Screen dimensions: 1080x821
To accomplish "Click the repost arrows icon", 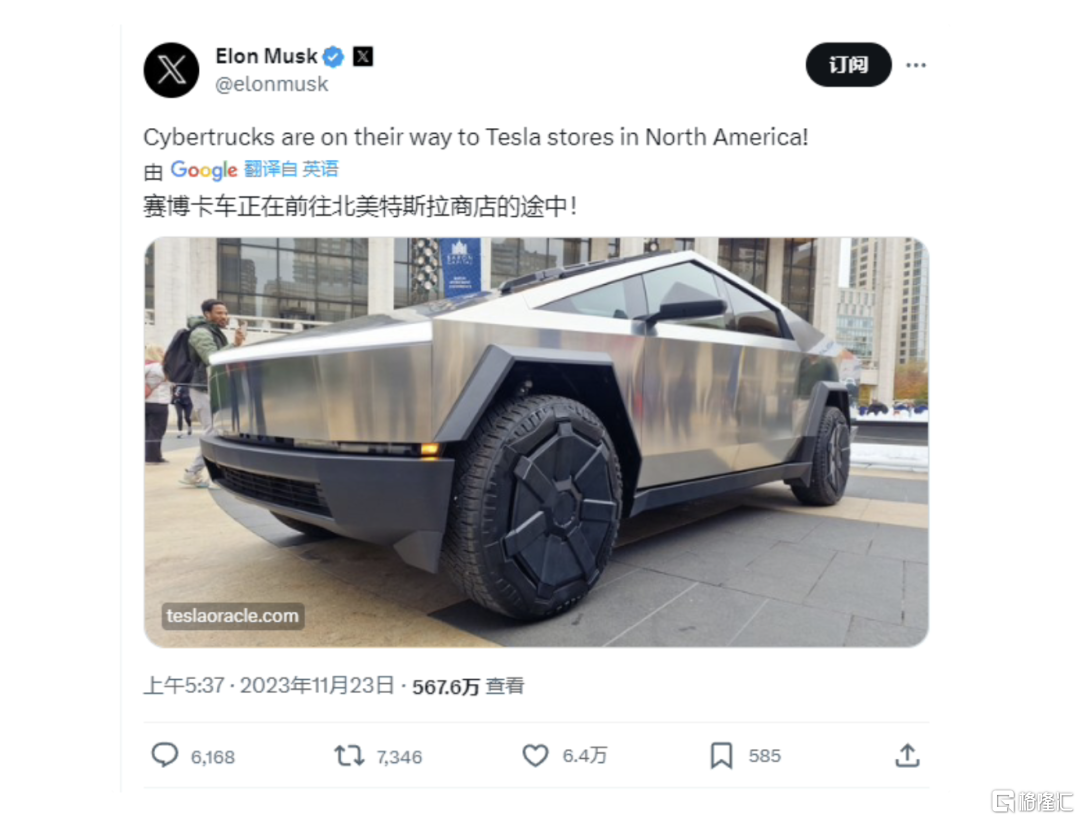I will coord(349,756).
